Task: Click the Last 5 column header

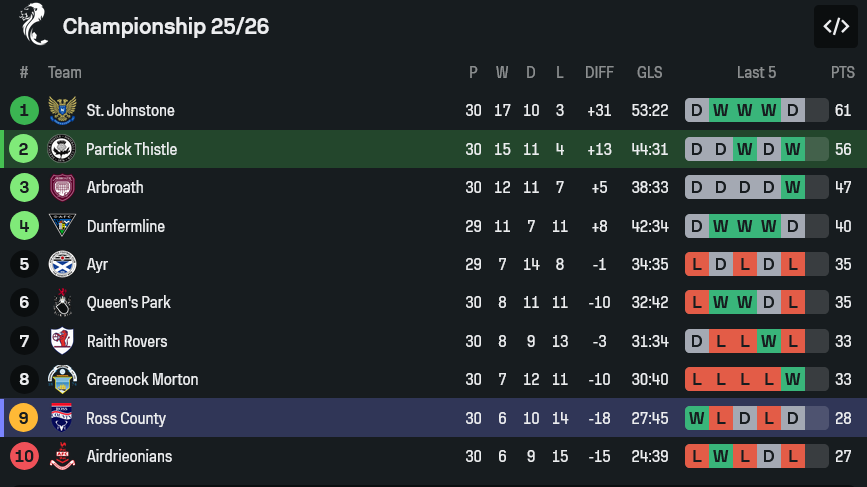Action: point(756,72)
